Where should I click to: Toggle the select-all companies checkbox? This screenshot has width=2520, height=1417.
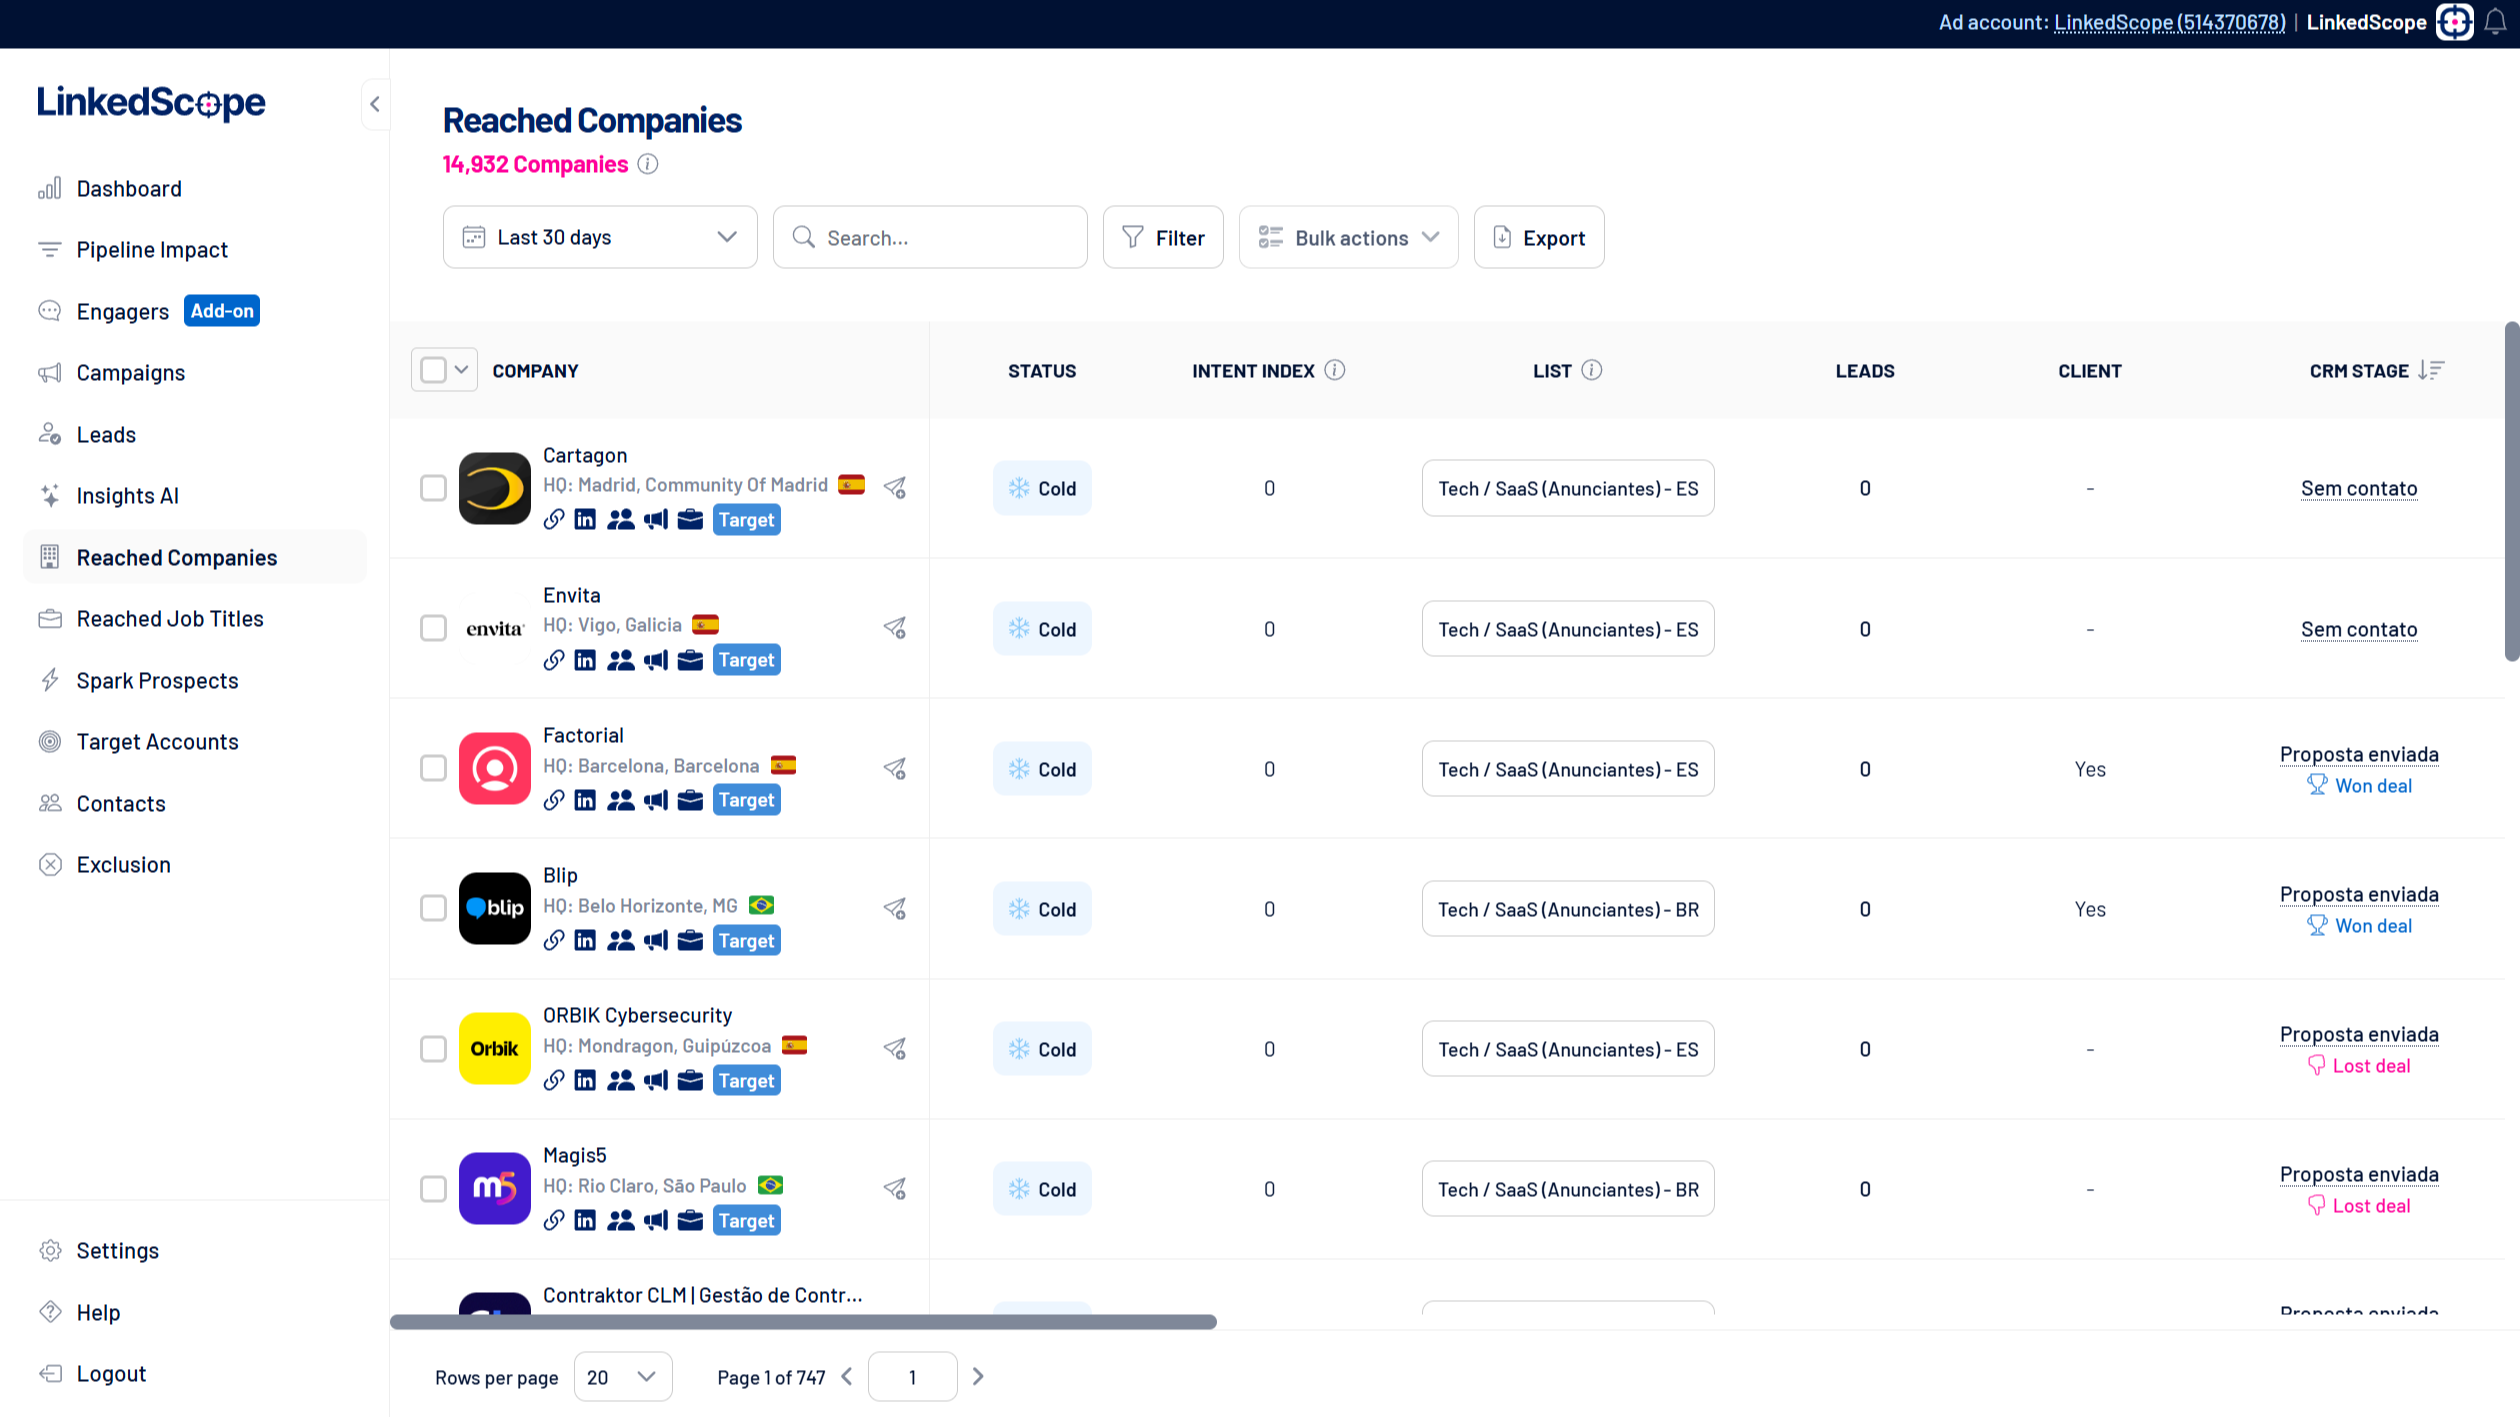point(433,370)
